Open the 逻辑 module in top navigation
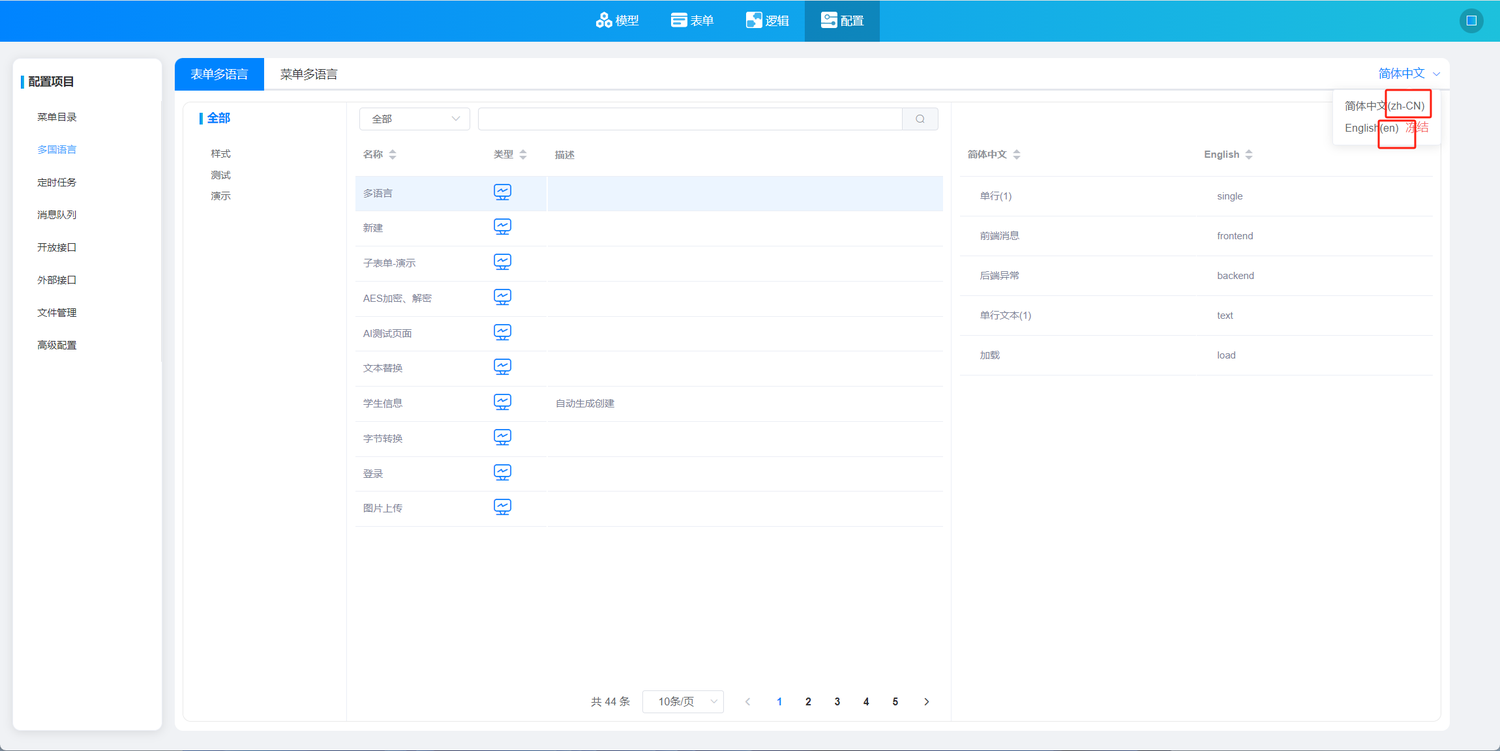1500x751 pixels. (x=767, y=20)
